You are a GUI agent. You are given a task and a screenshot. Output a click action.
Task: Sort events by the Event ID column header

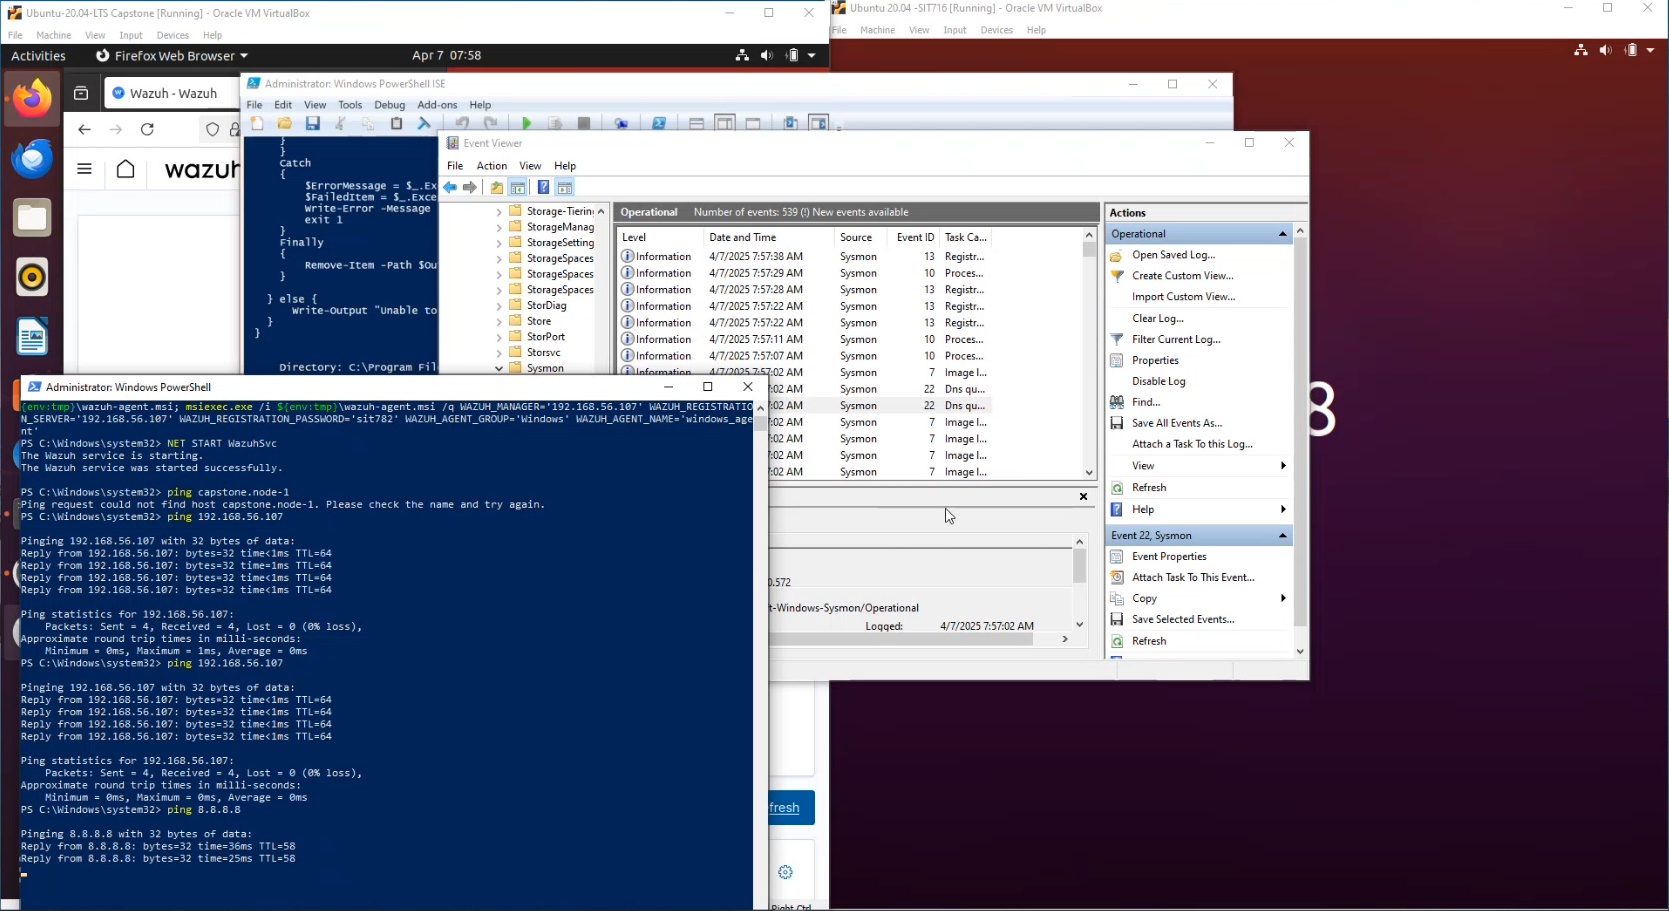[x=915, y=238]
